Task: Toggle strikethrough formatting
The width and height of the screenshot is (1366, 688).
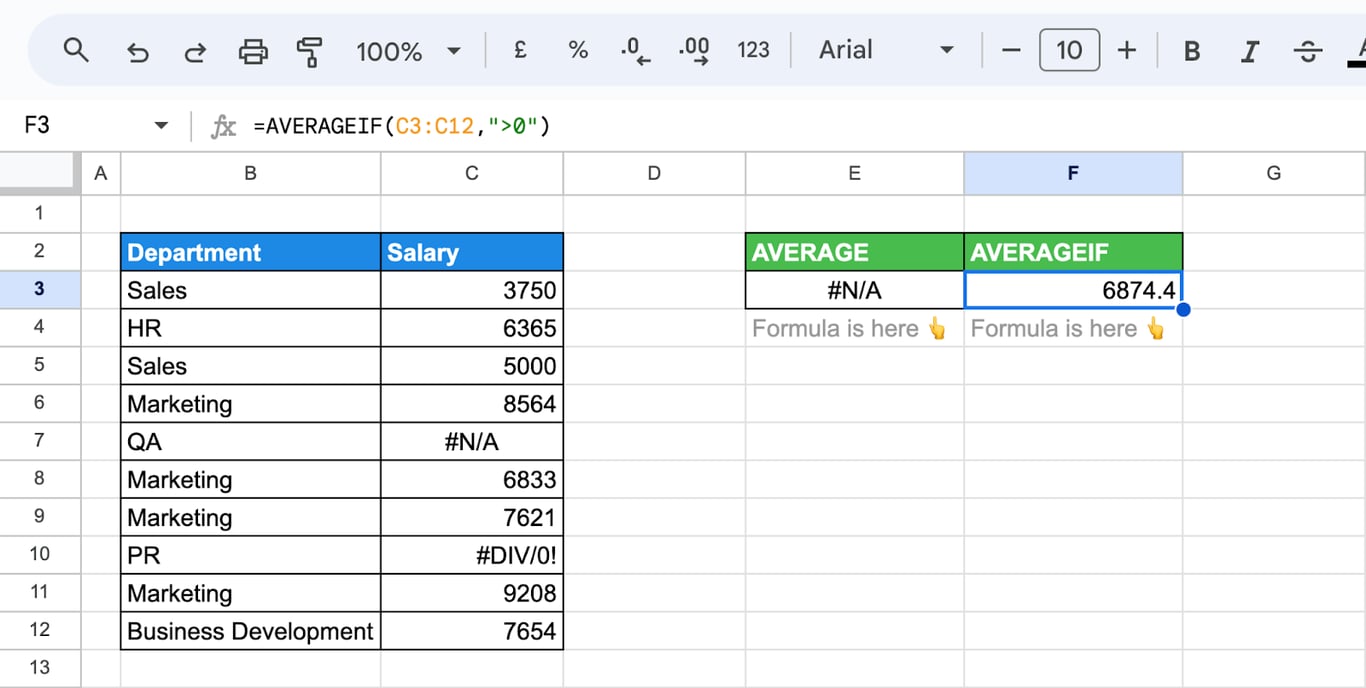Action: [x=1308, y=51]
